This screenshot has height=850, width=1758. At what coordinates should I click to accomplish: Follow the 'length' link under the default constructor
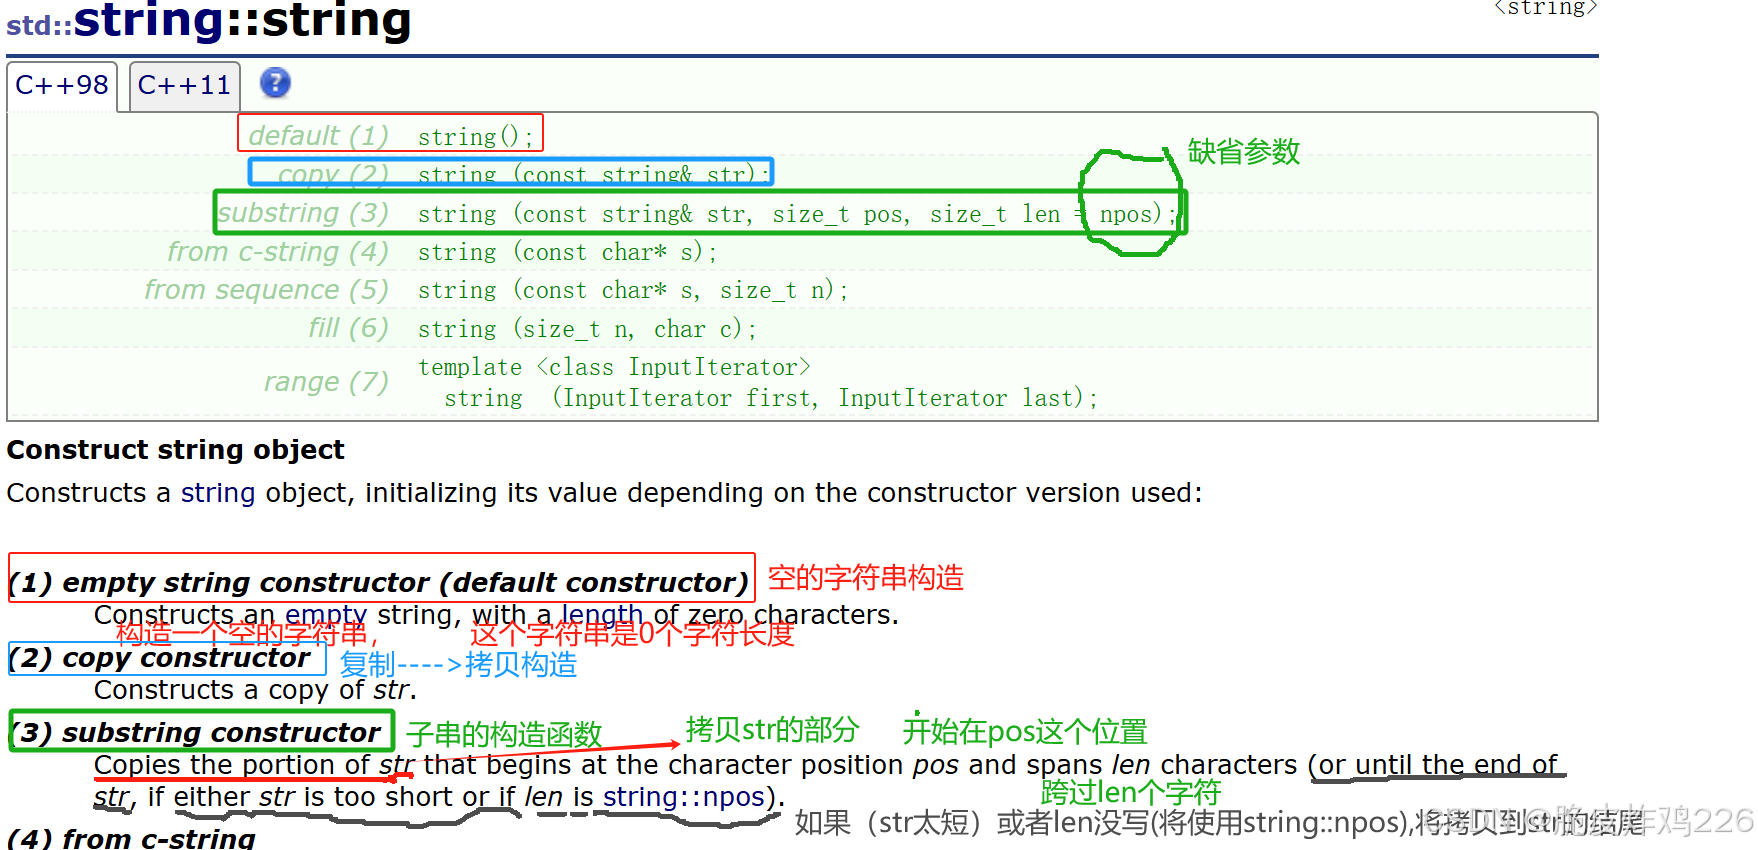(x=602, y=614)
